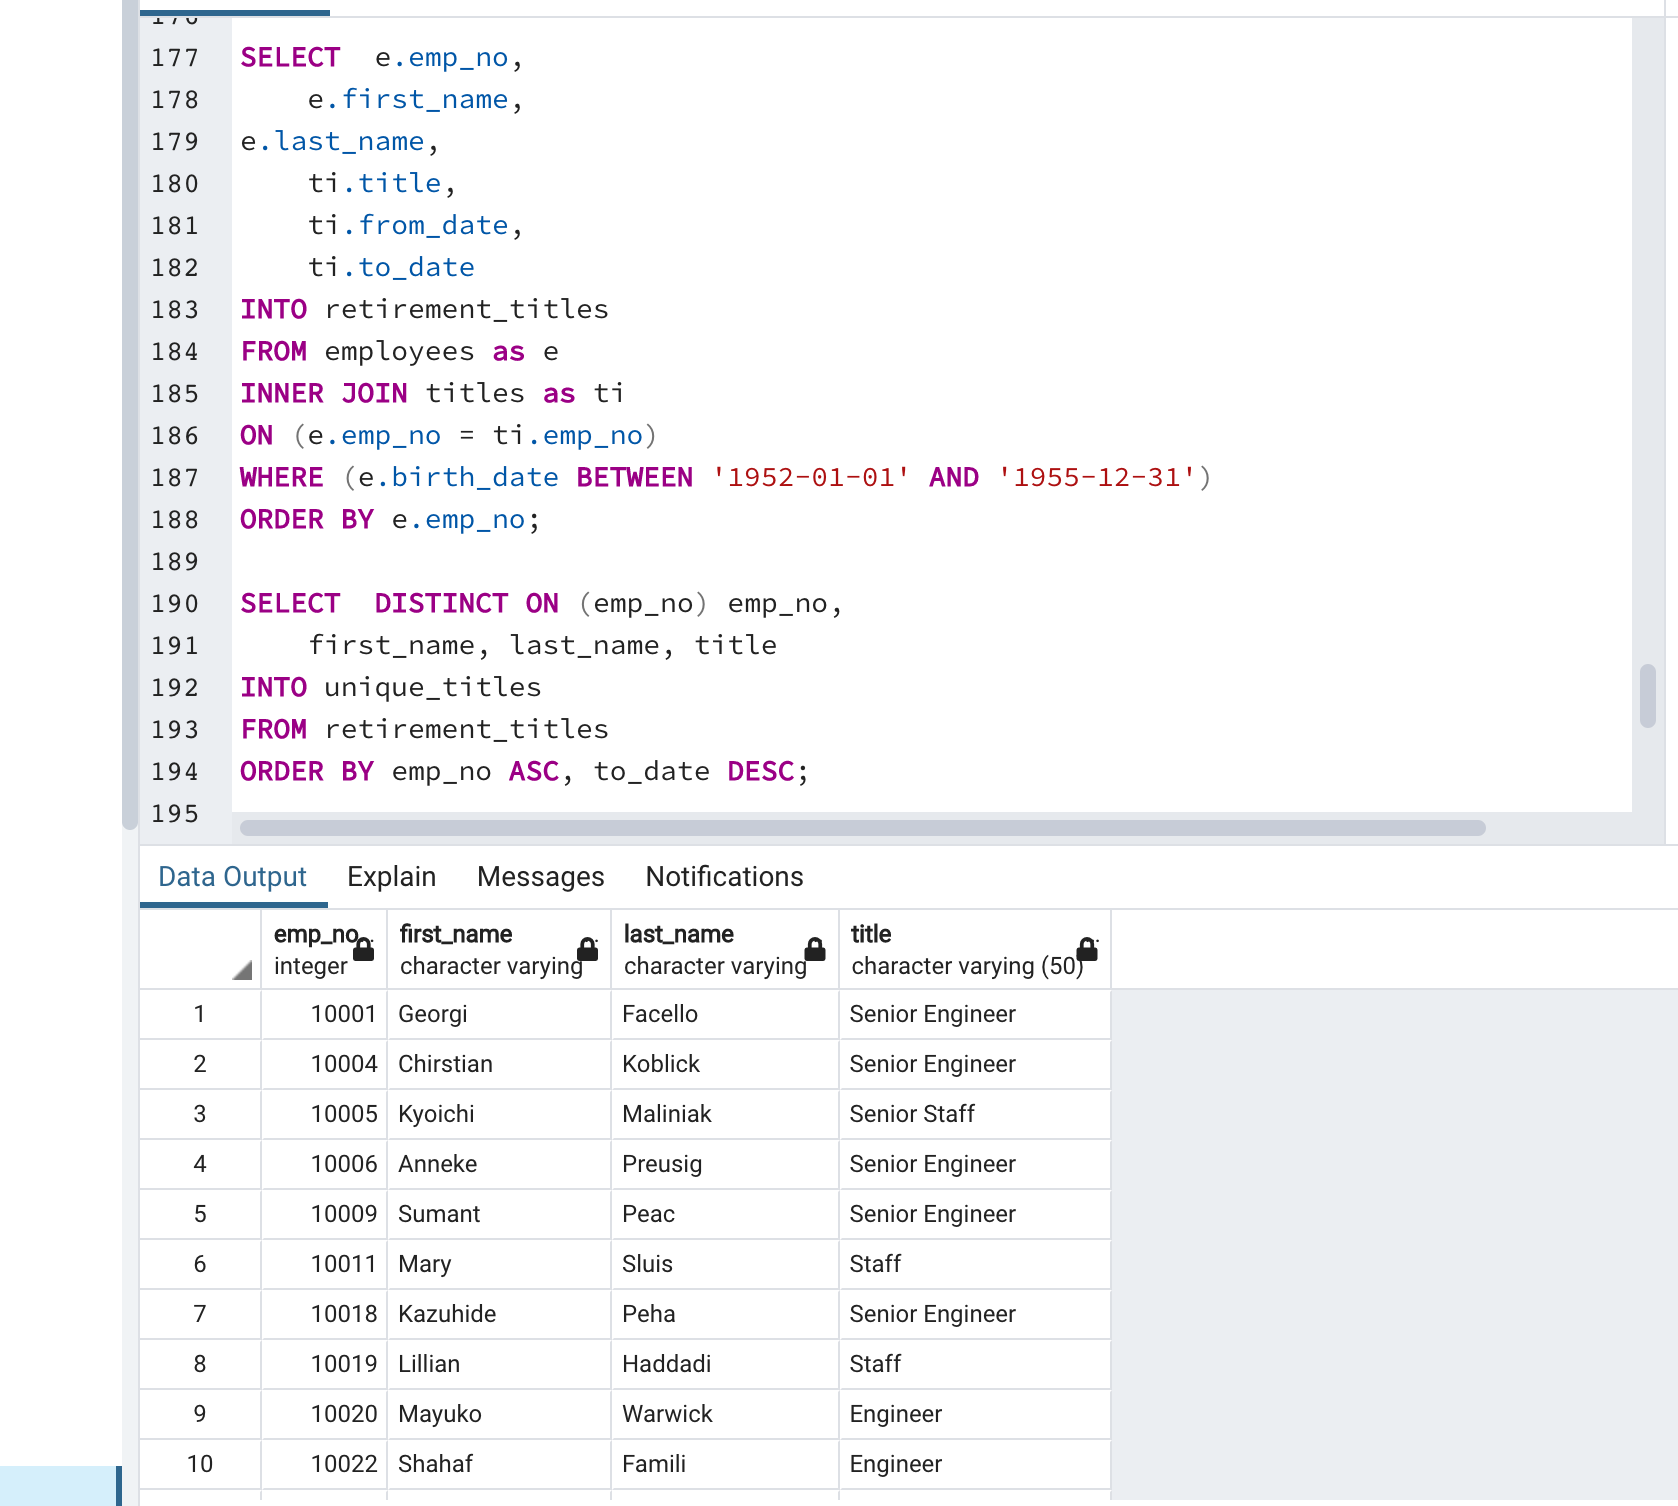This screenshot has width=1678, height=1506.
Task: Click line number 190 in the gutter
Action: pyautogui.click(x=175, y=604)
